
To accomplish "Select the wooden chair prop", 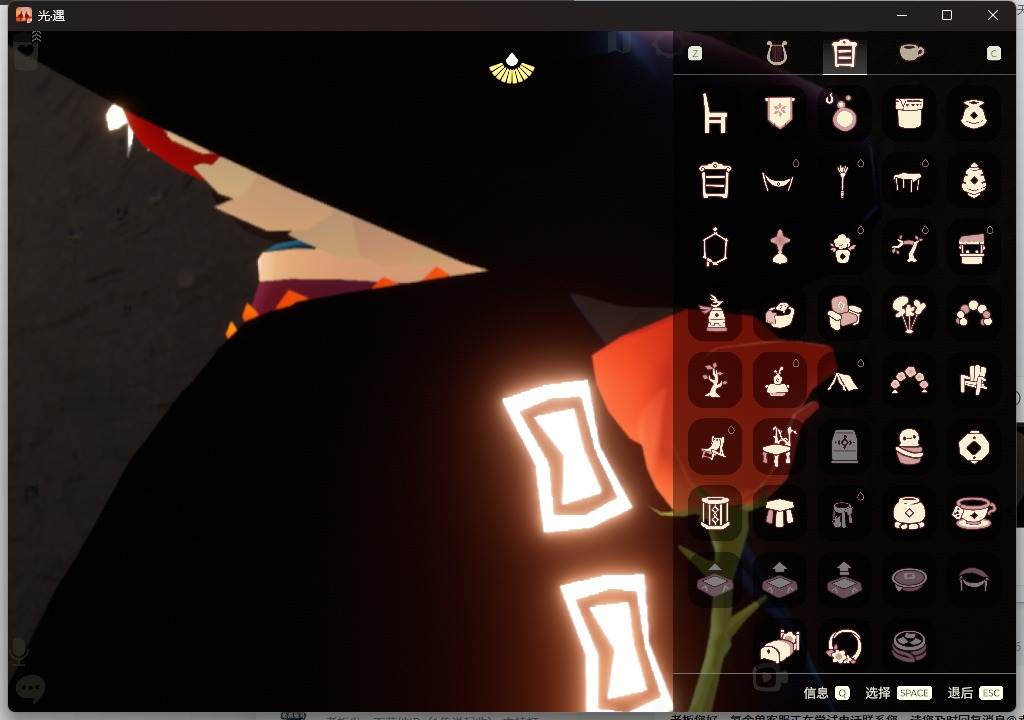I will pos(714,113).
